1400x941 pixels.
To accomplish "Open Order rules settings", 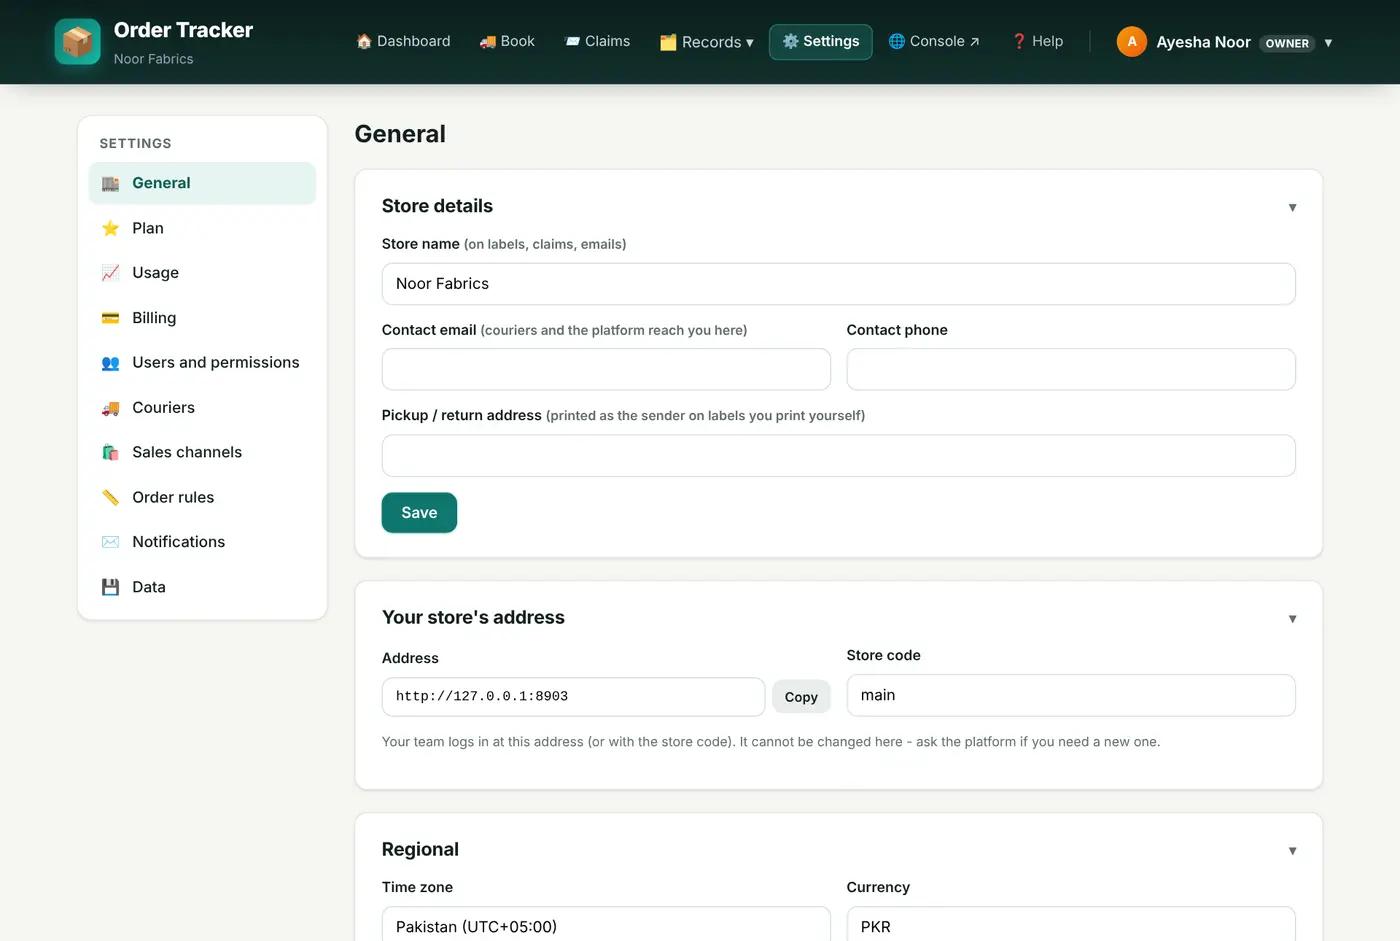I will point(202,498).
